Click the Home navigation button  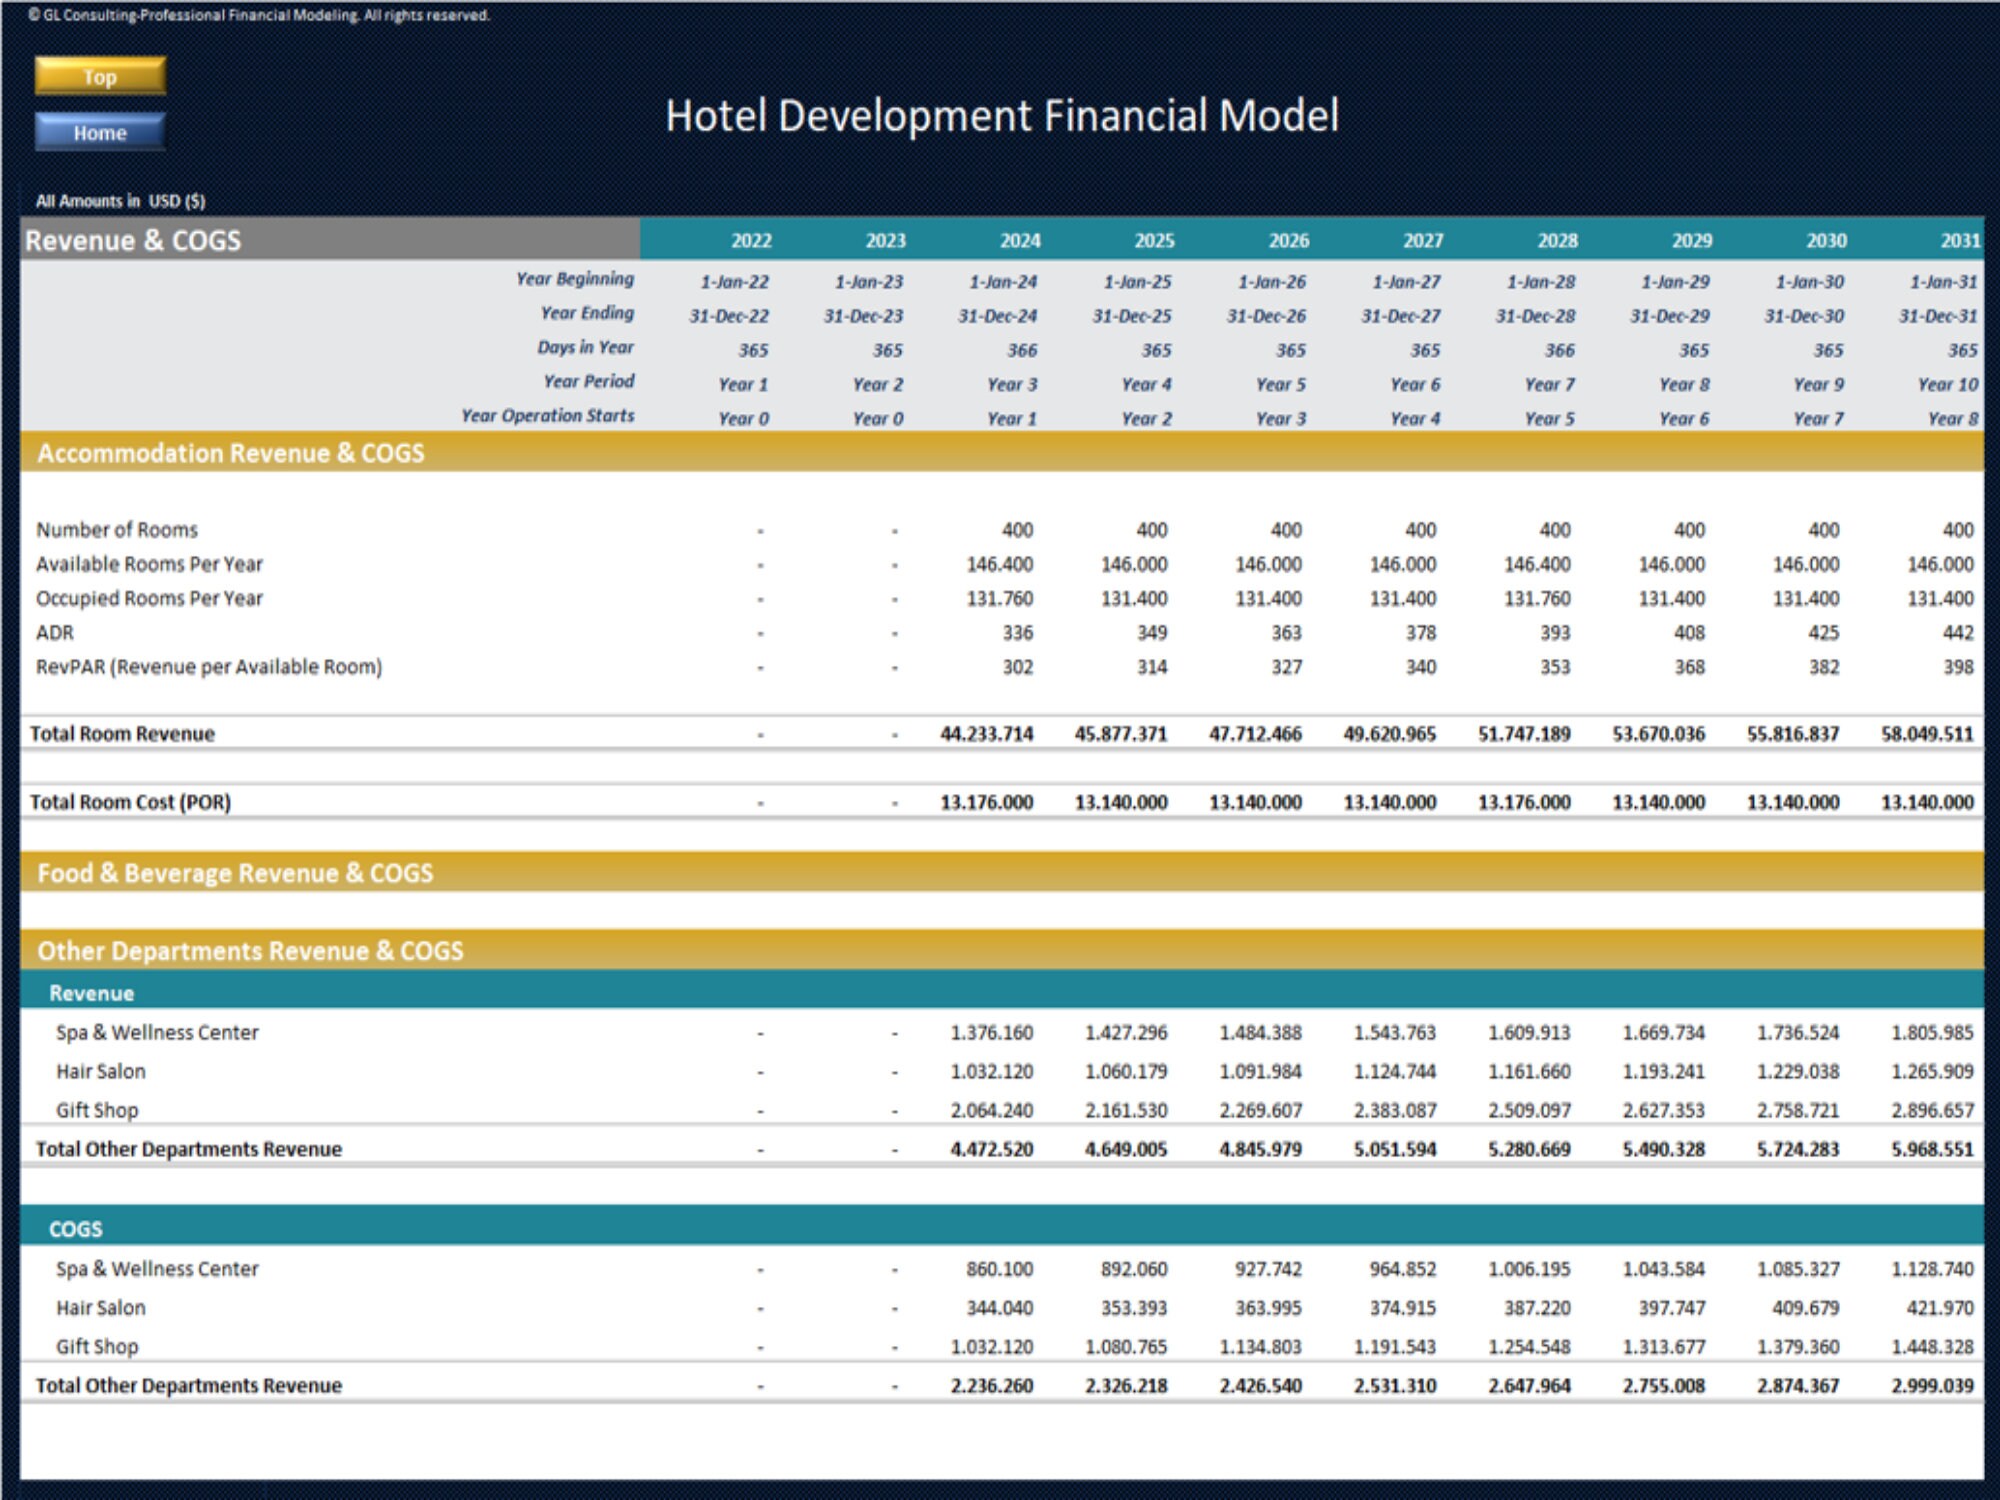[x=99, y=132]
